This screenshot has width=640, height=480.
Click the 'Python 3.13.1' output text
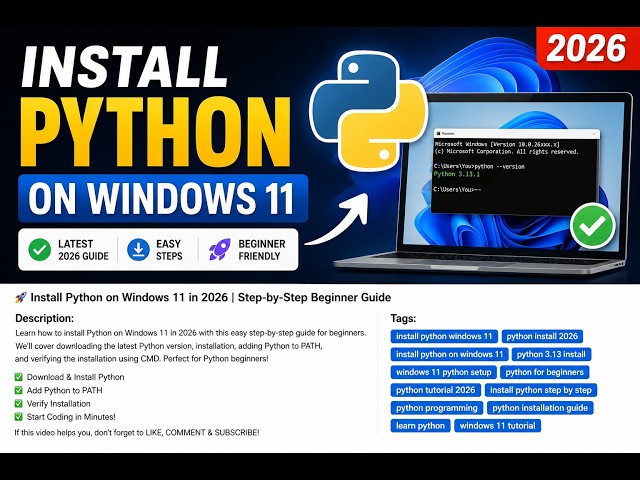457,174
